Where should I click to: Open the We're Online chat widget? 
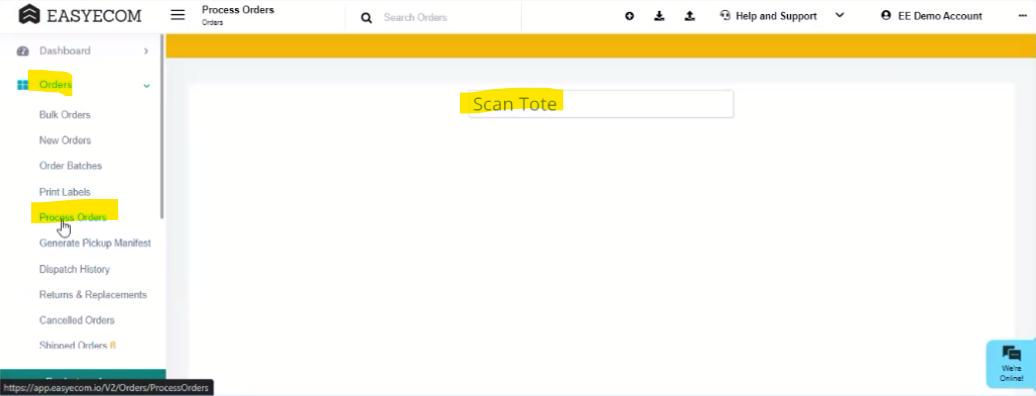point(1011,364)
